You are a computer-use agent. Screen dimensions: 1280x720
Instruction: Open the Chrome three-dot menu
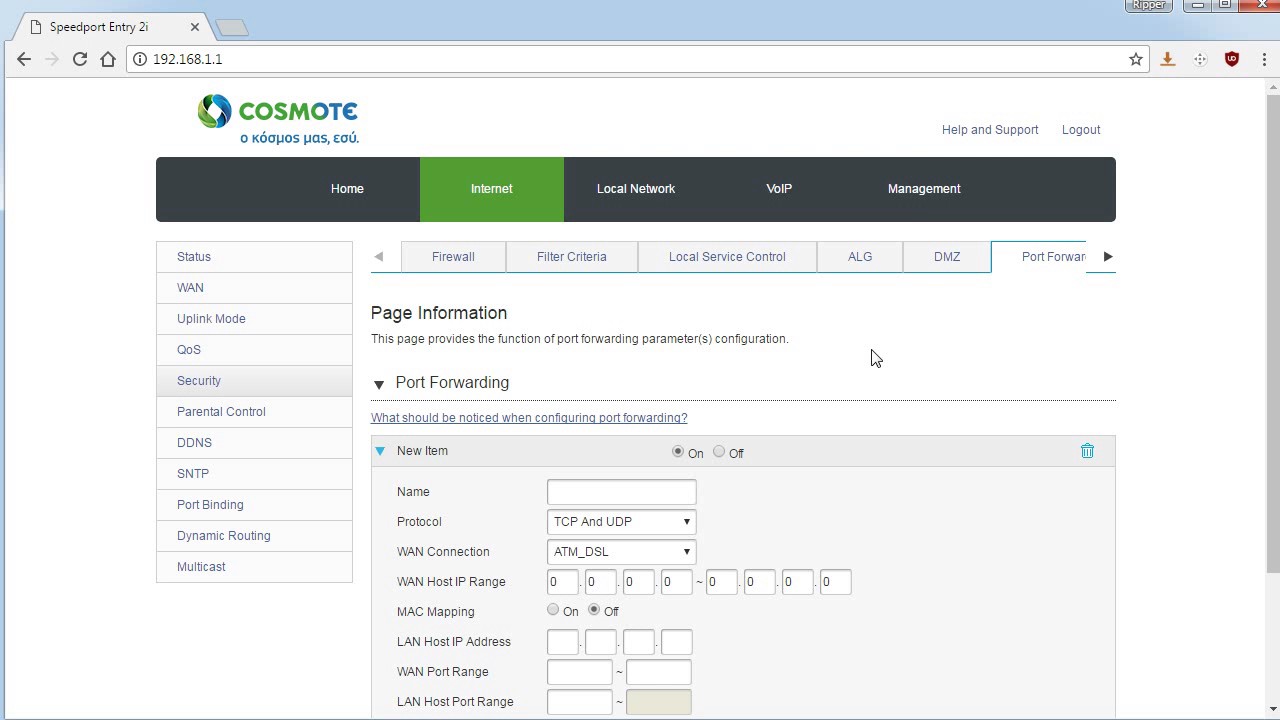(1263, 59)
